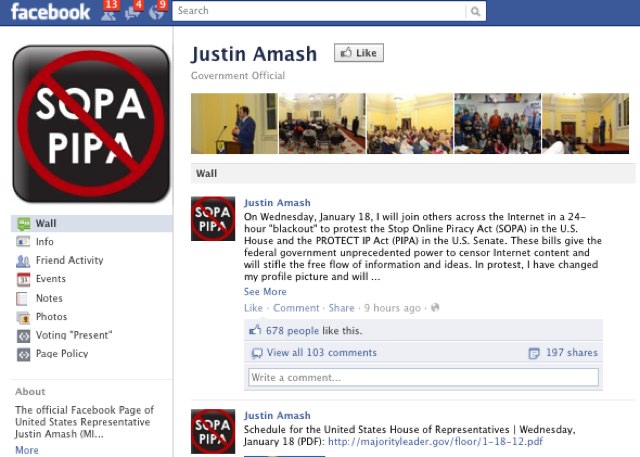Click the Write a comment field
Image resolution: width=640 pixels, height=457 pixels.
(x=423, y=377)
